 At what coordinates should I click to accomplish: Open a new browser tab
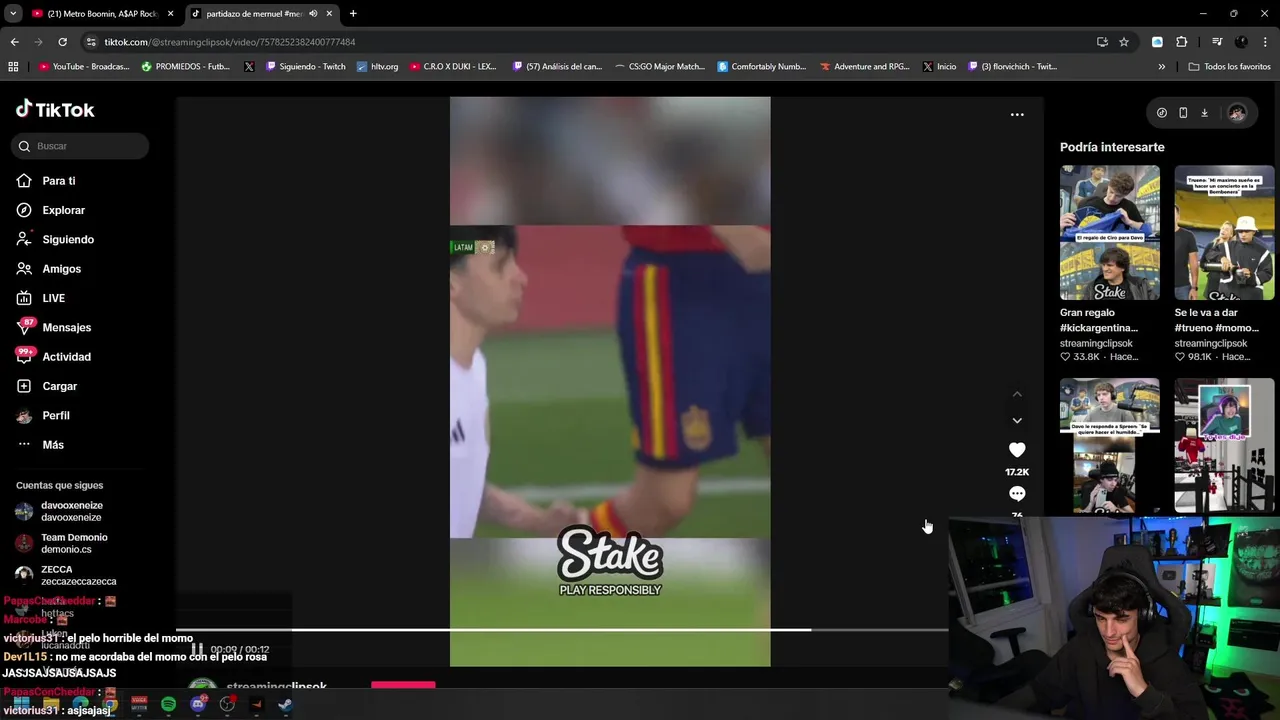click(353, 14)
